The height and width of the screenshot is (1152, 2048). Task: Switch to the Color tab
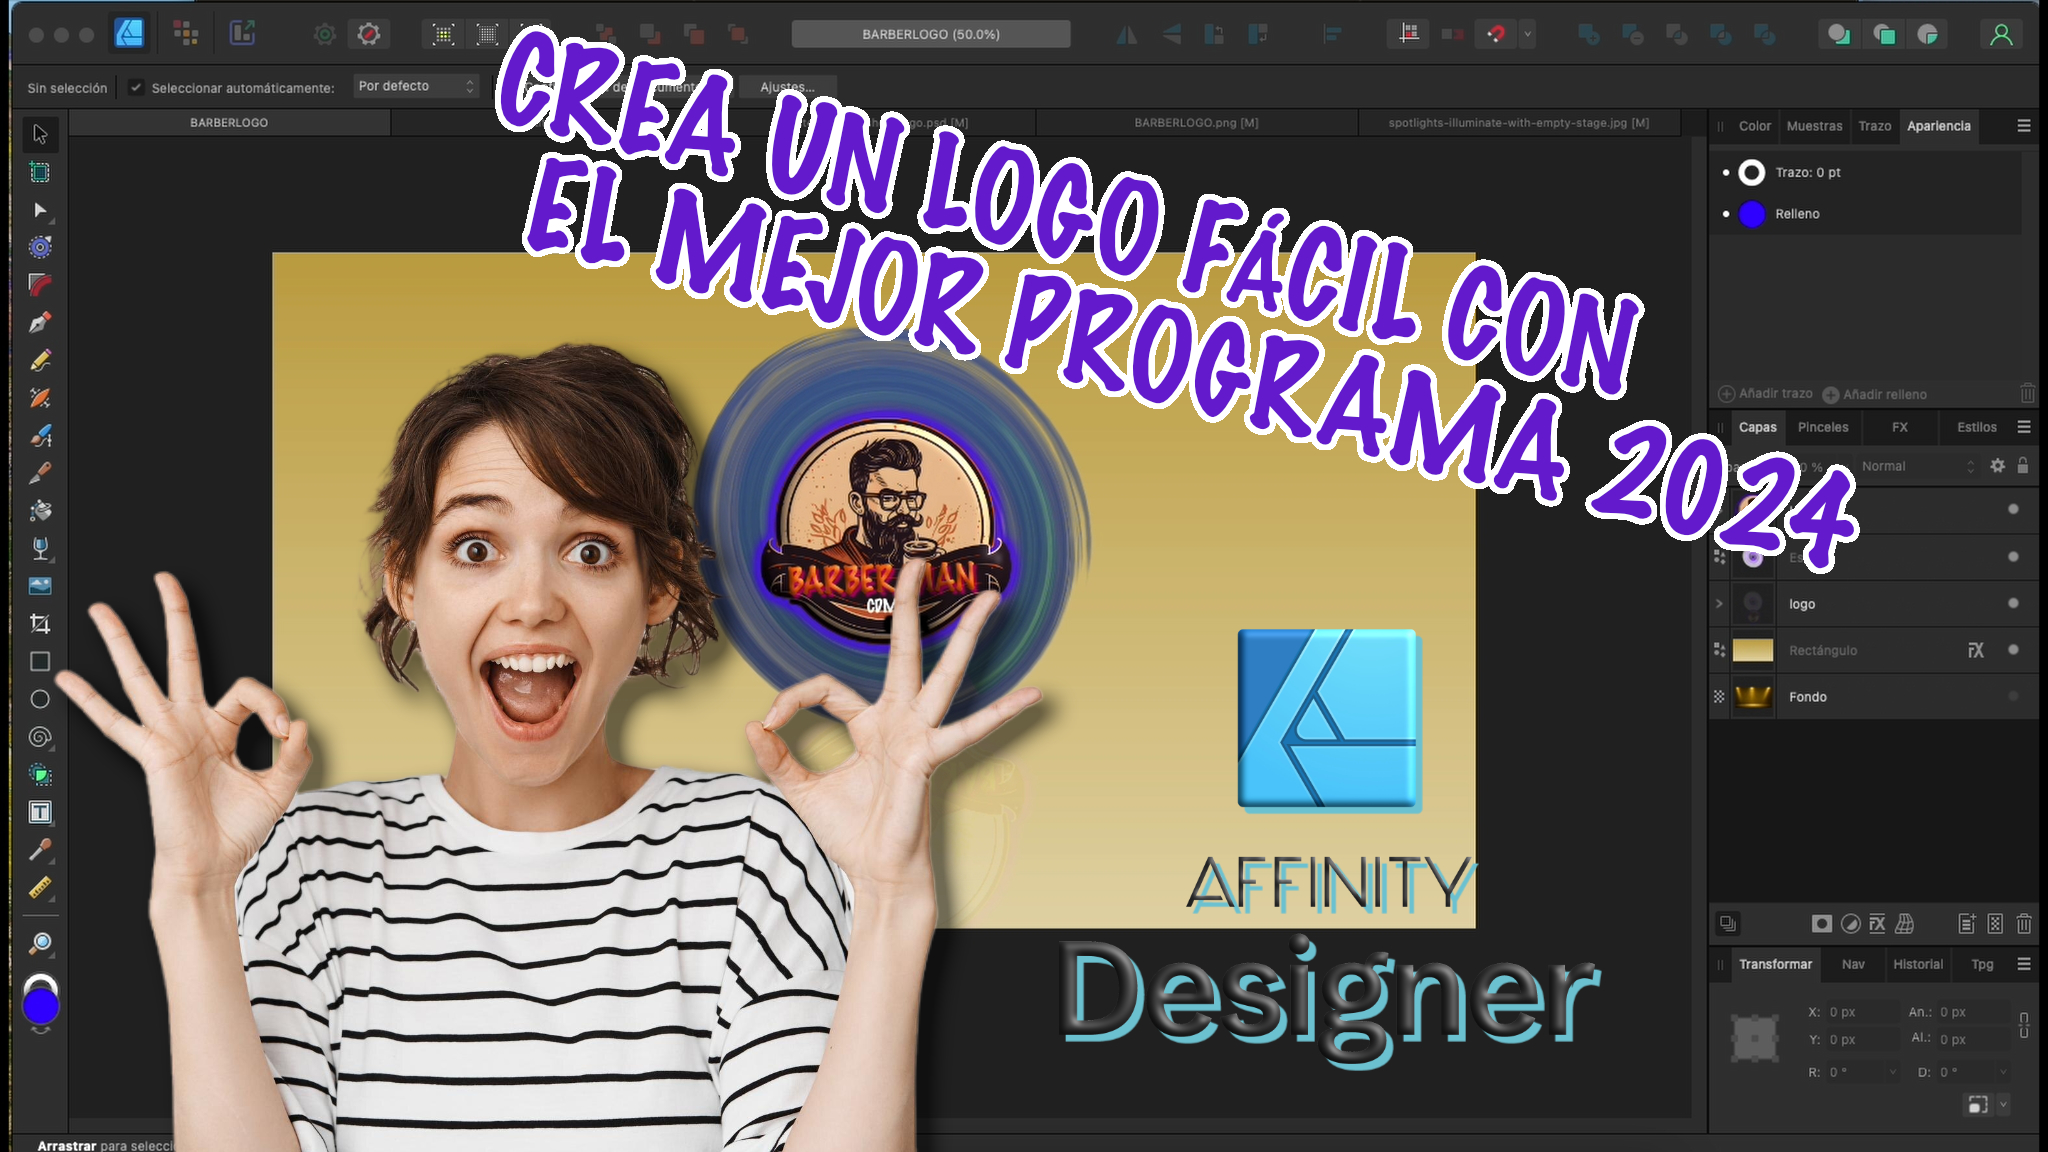pos(1754,126)
